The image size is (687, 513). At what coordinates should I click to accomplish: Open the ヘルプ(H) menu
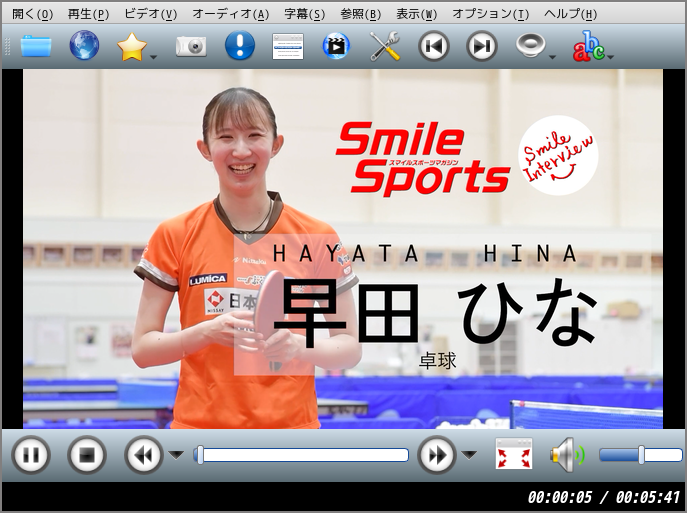(570, 14)
